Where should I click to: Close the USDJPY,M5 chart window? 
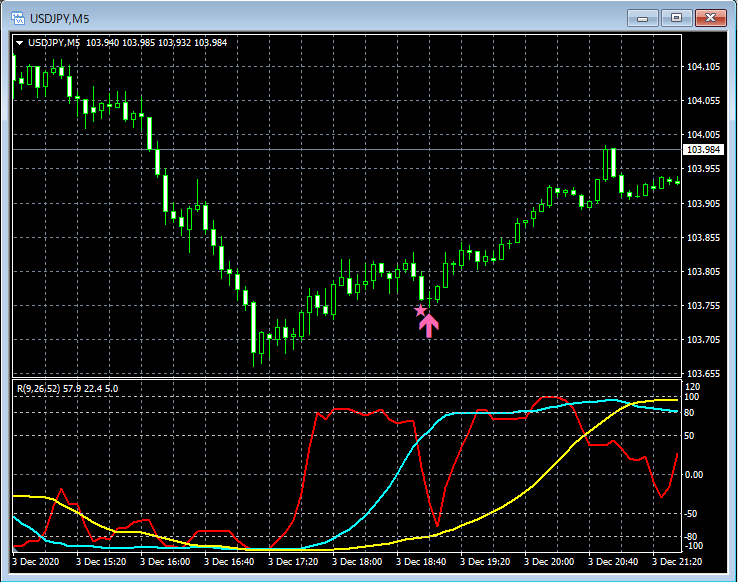711,17
